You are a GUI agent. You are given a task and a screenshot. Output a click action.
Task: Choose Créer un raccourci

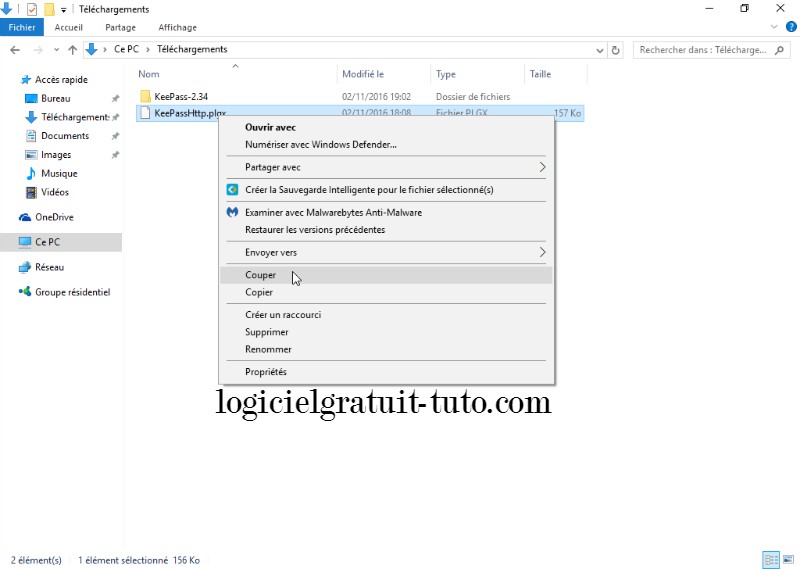coord(386,315)
